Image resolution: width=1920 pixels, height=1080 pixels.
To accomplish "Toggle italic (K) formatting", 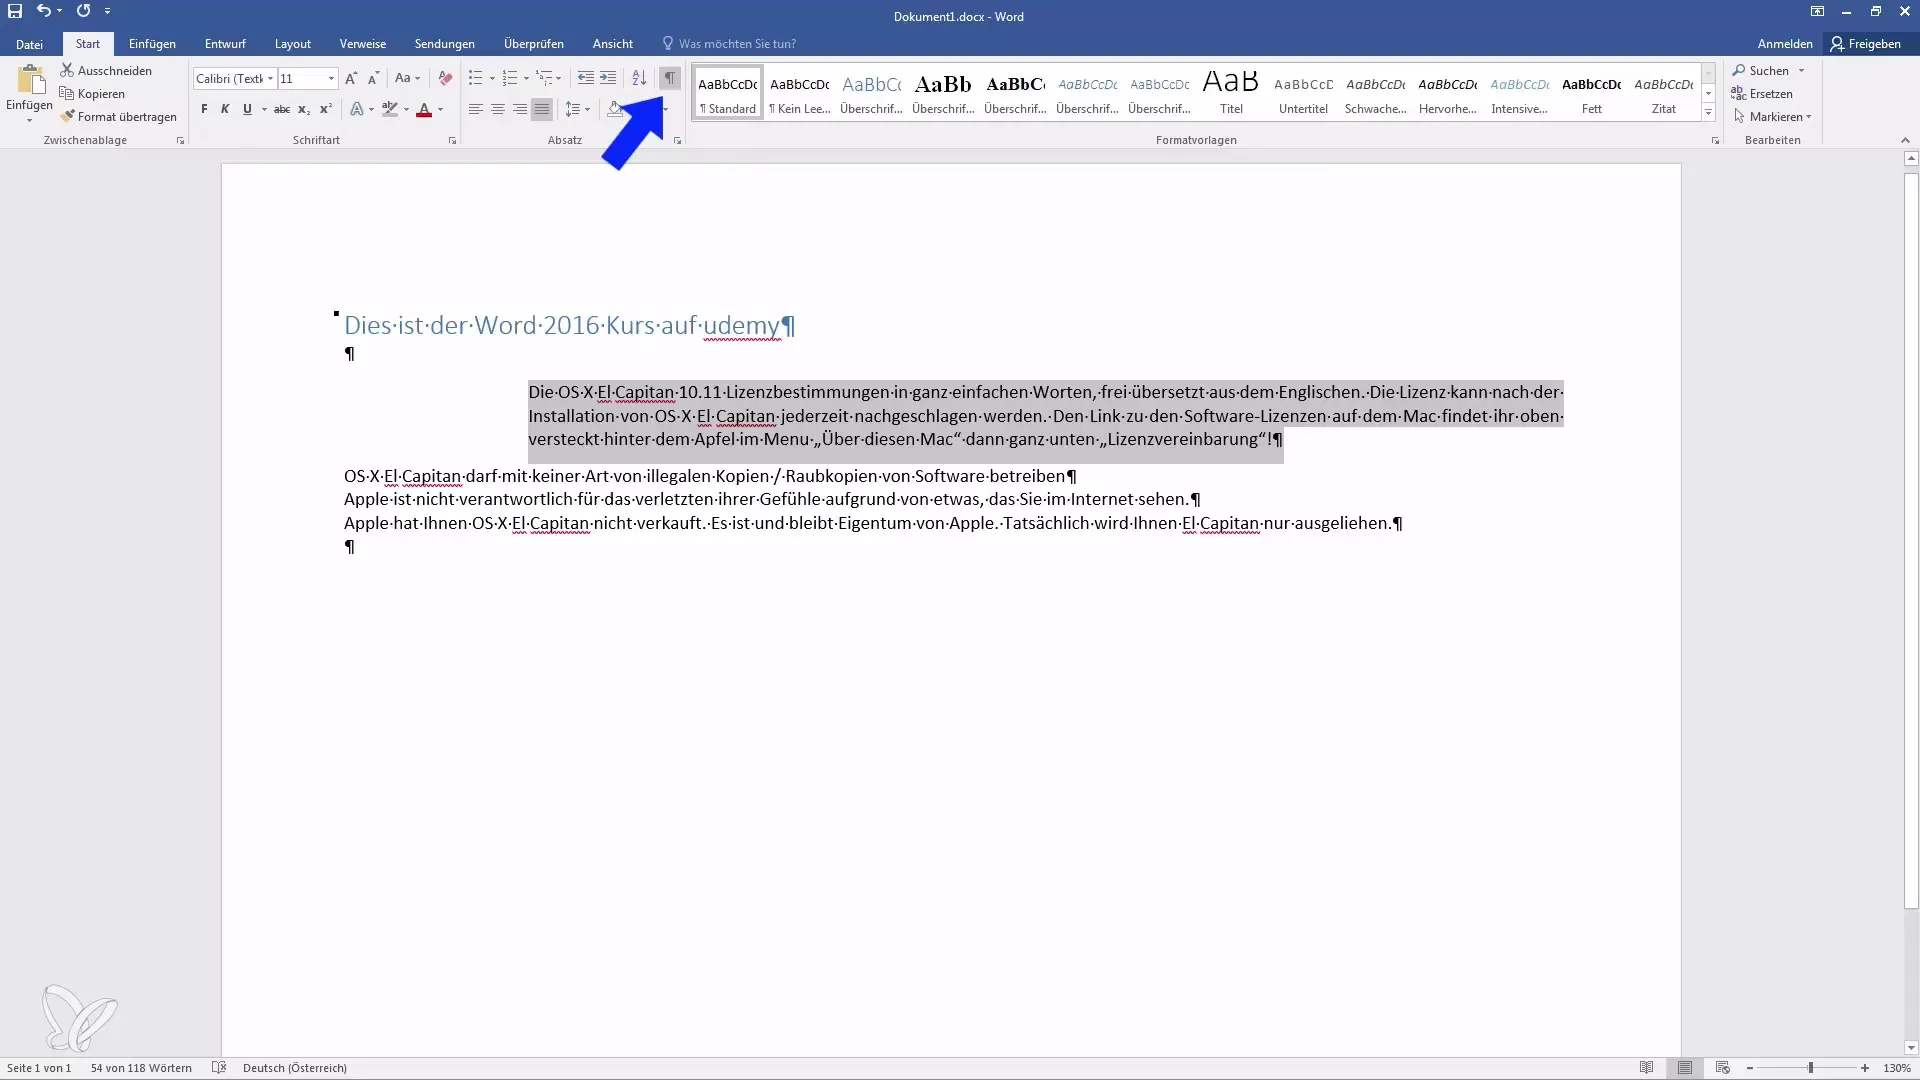I will pos(225,109).
